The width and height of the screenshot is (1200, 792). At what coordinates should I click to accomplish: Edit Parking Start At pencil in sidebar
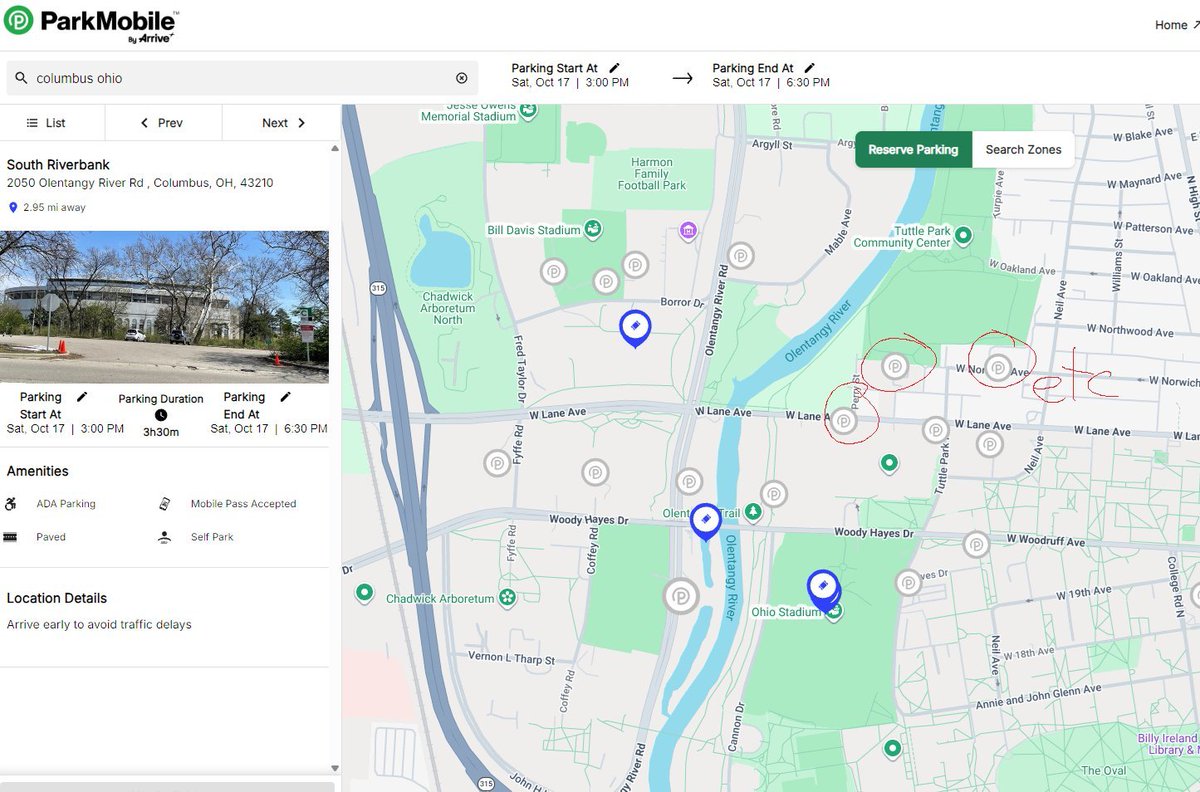pyautogui.click(x=82, y=397)
